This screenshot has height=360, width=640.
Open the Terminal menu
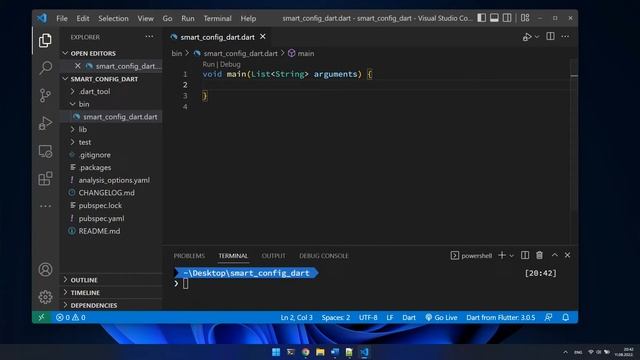coord(218,18)
